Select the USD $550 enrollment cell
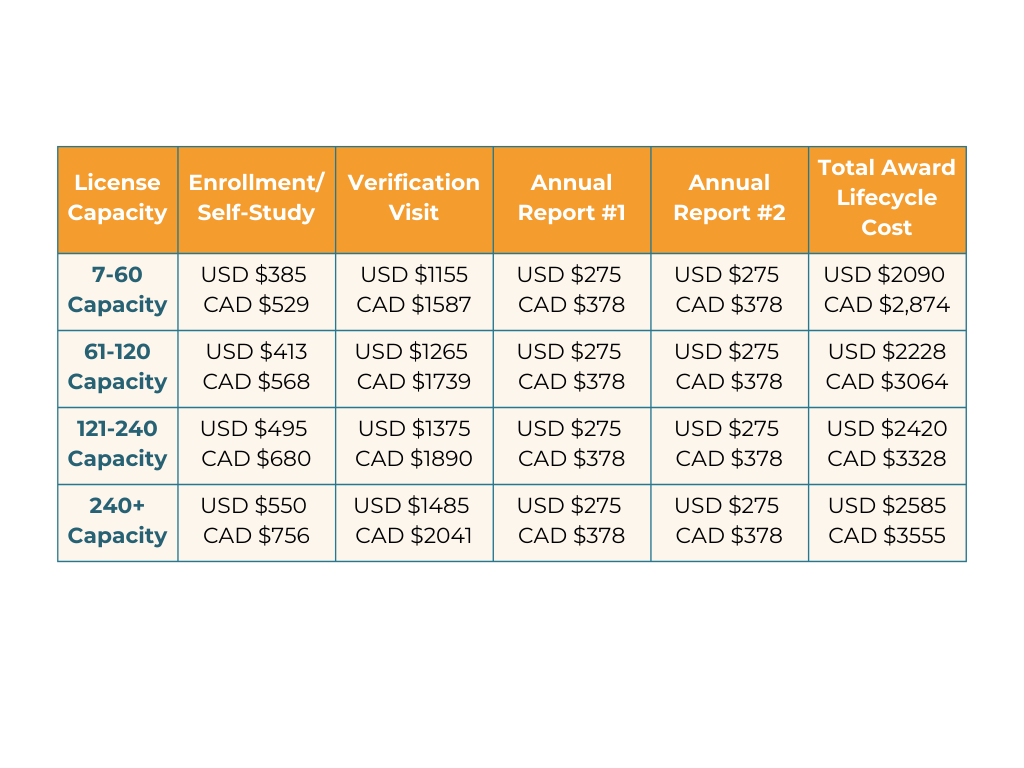Screen dimensions: 1024x768 (x=254, y=506)
